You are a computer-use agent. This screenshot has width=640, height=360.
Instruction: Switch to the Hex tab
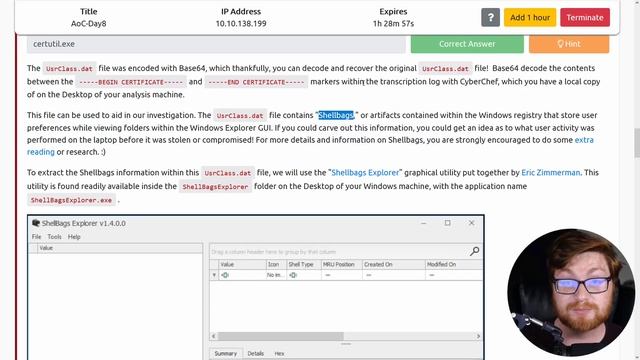pos(279,353)
